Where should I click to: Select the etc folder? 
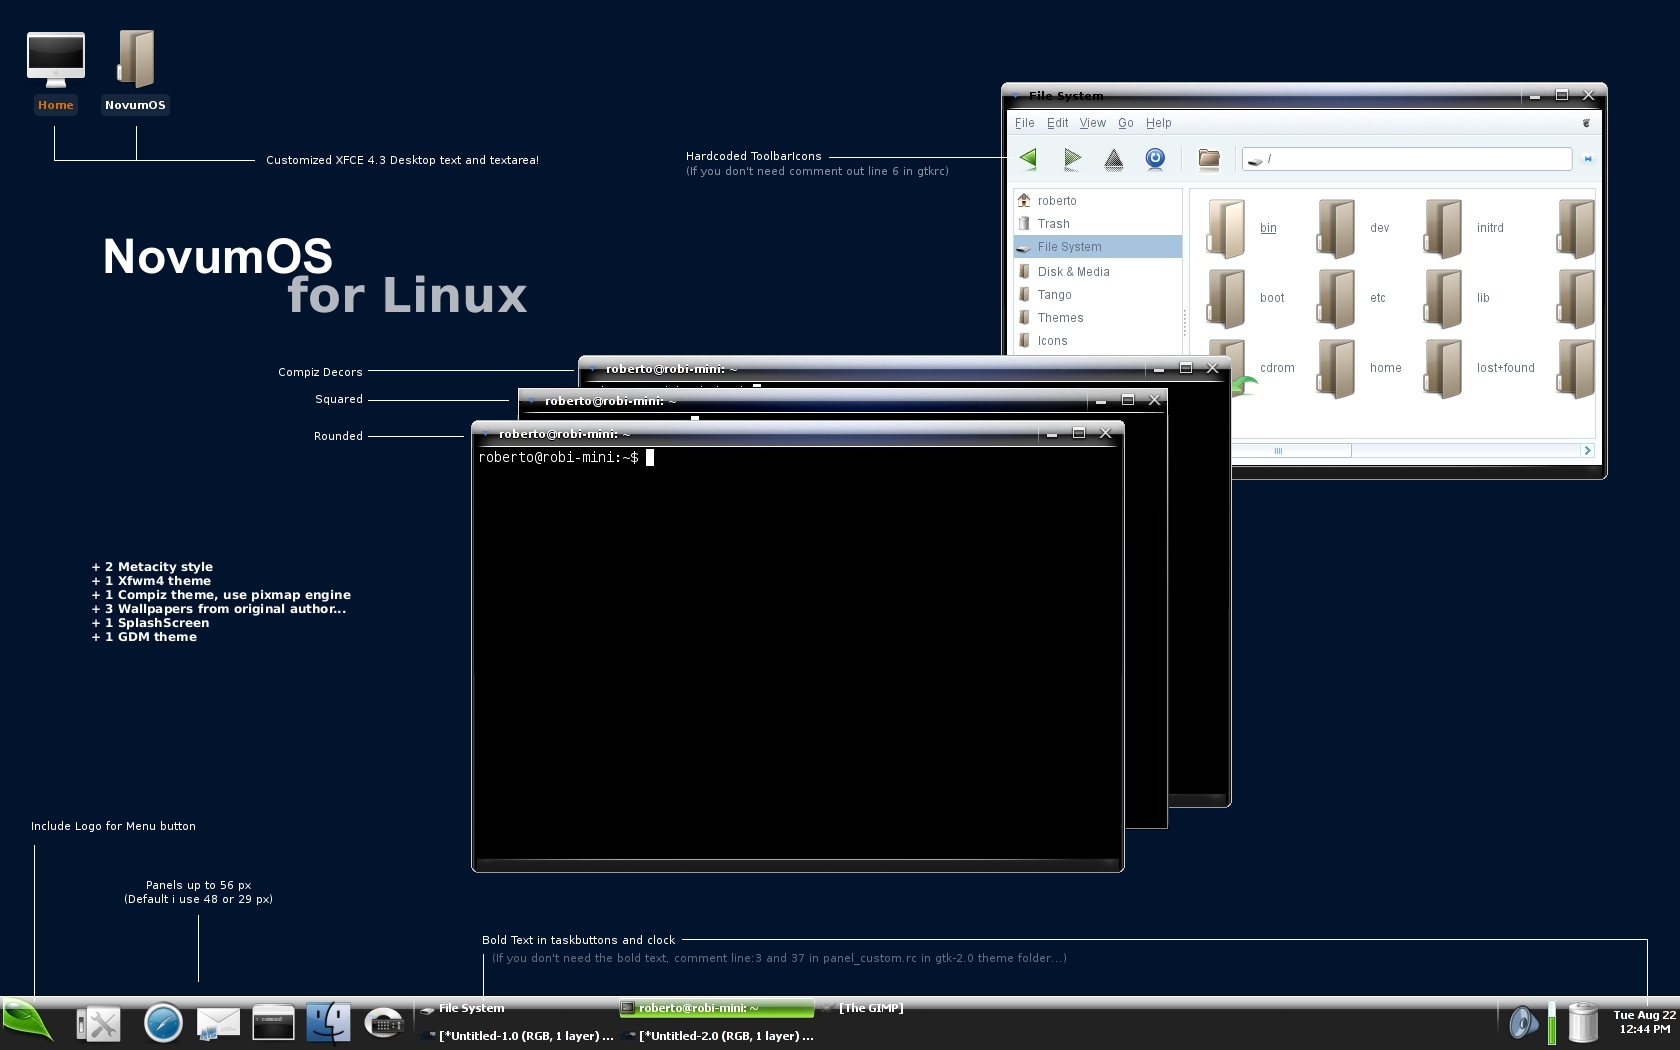click(x=1336, y=299)
